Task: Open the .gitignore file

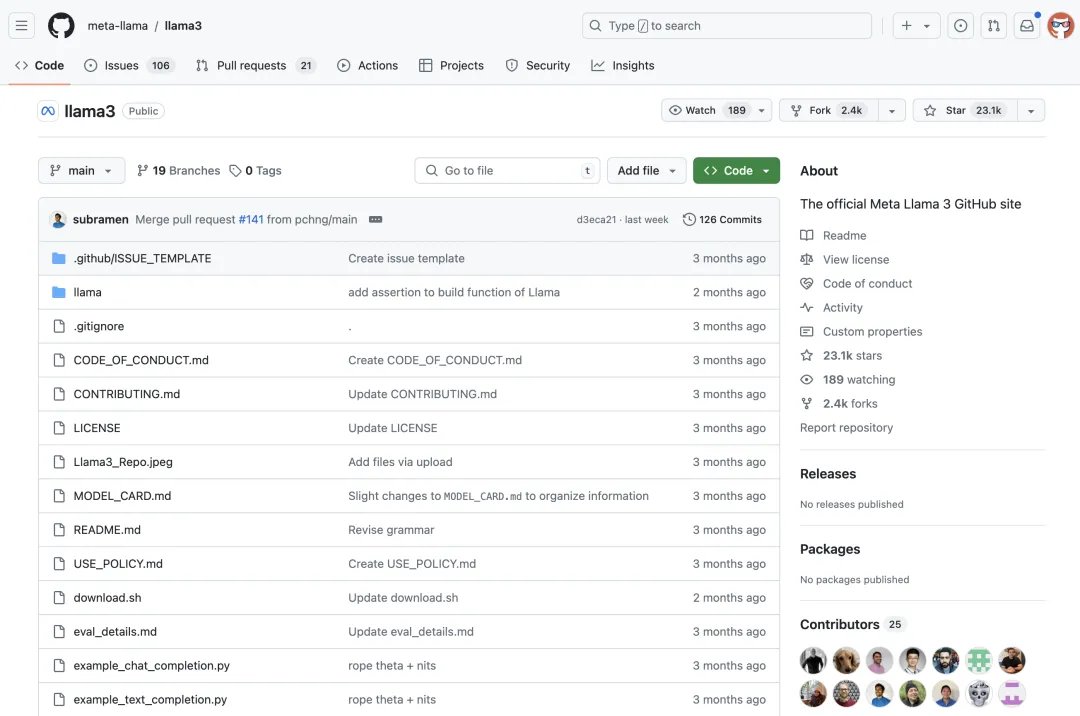Action: 99,326
